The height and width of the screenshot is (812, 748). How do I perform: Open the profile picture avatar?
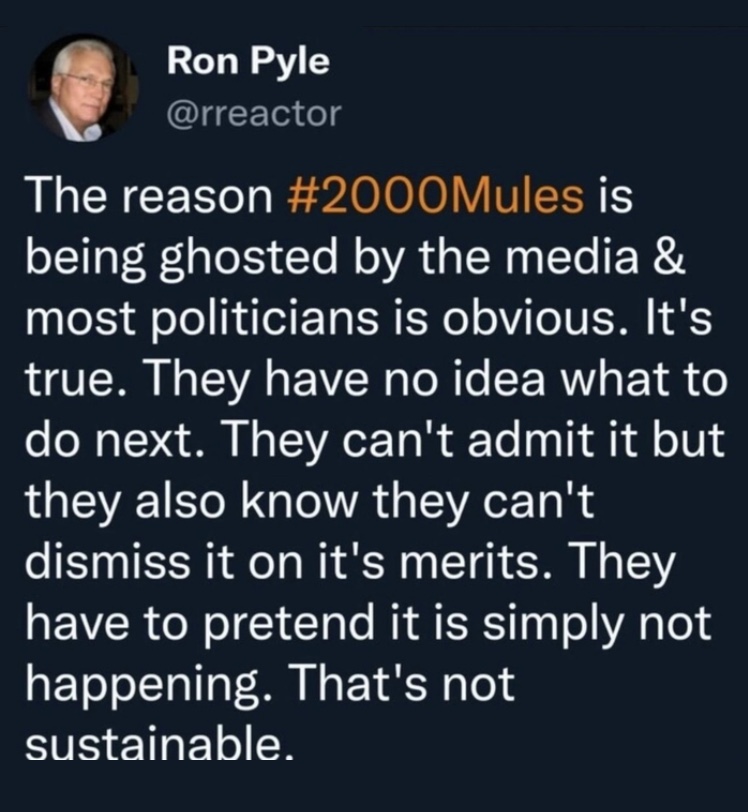(83, 88)
